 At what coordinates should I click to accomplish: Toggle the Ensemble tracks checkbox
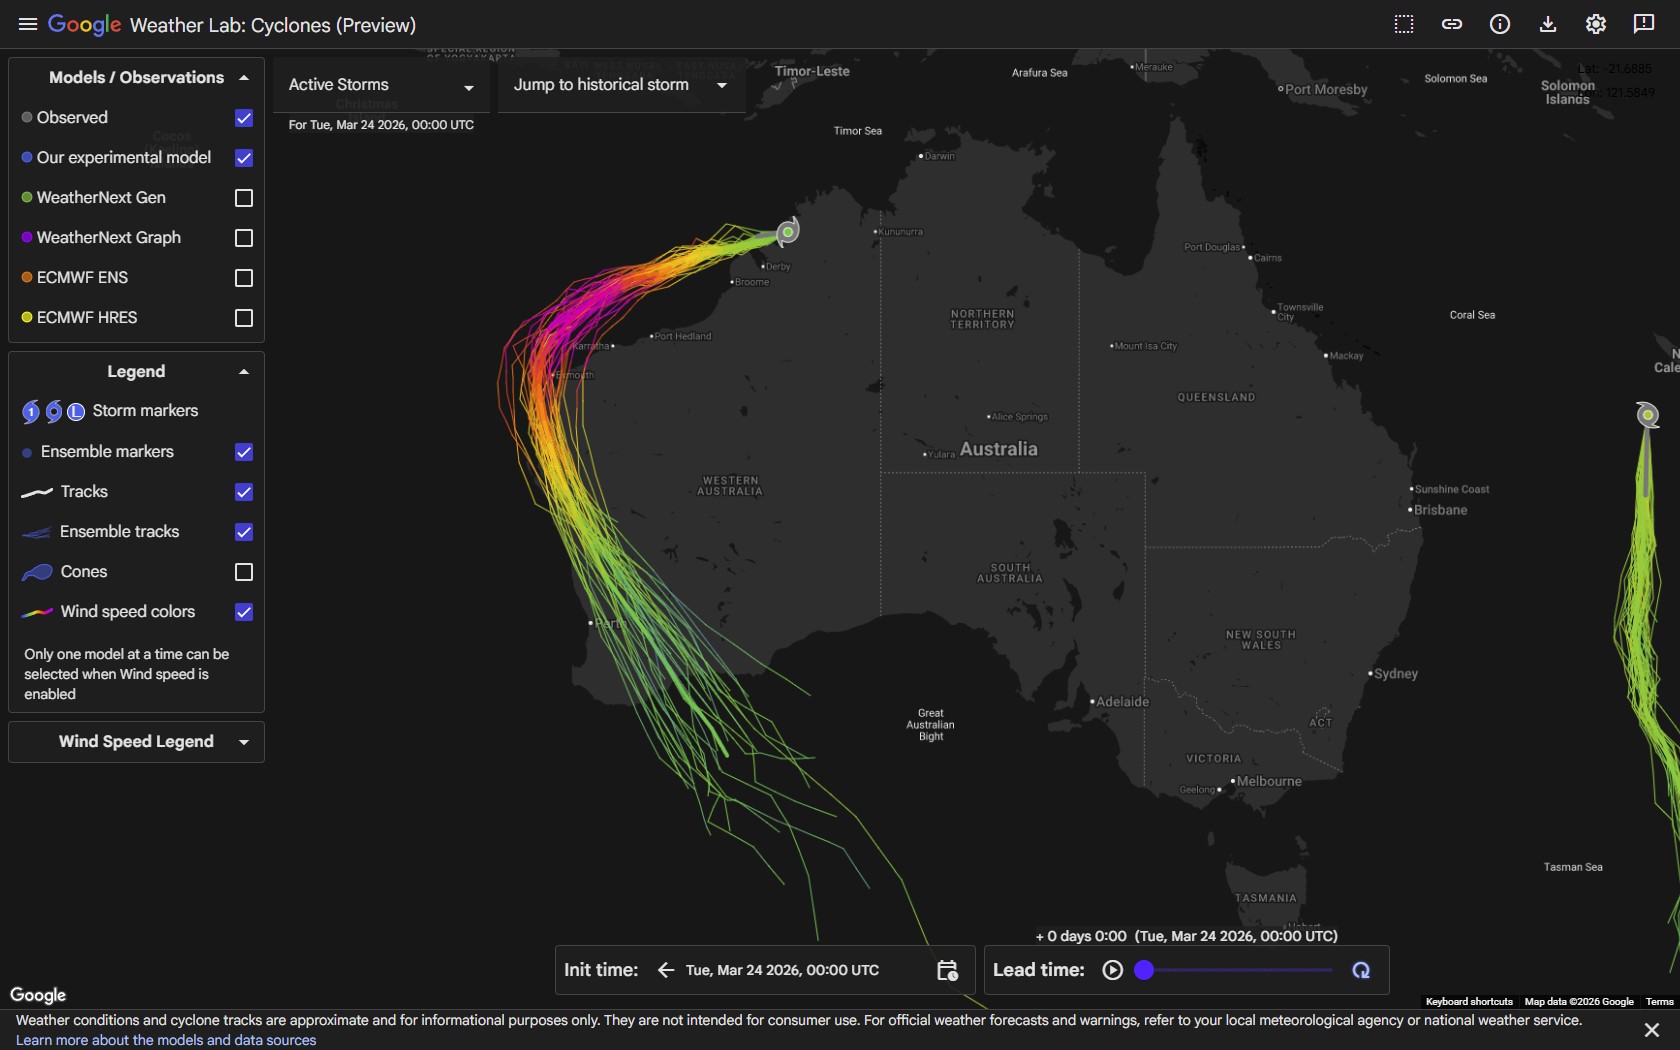(244, 532)
